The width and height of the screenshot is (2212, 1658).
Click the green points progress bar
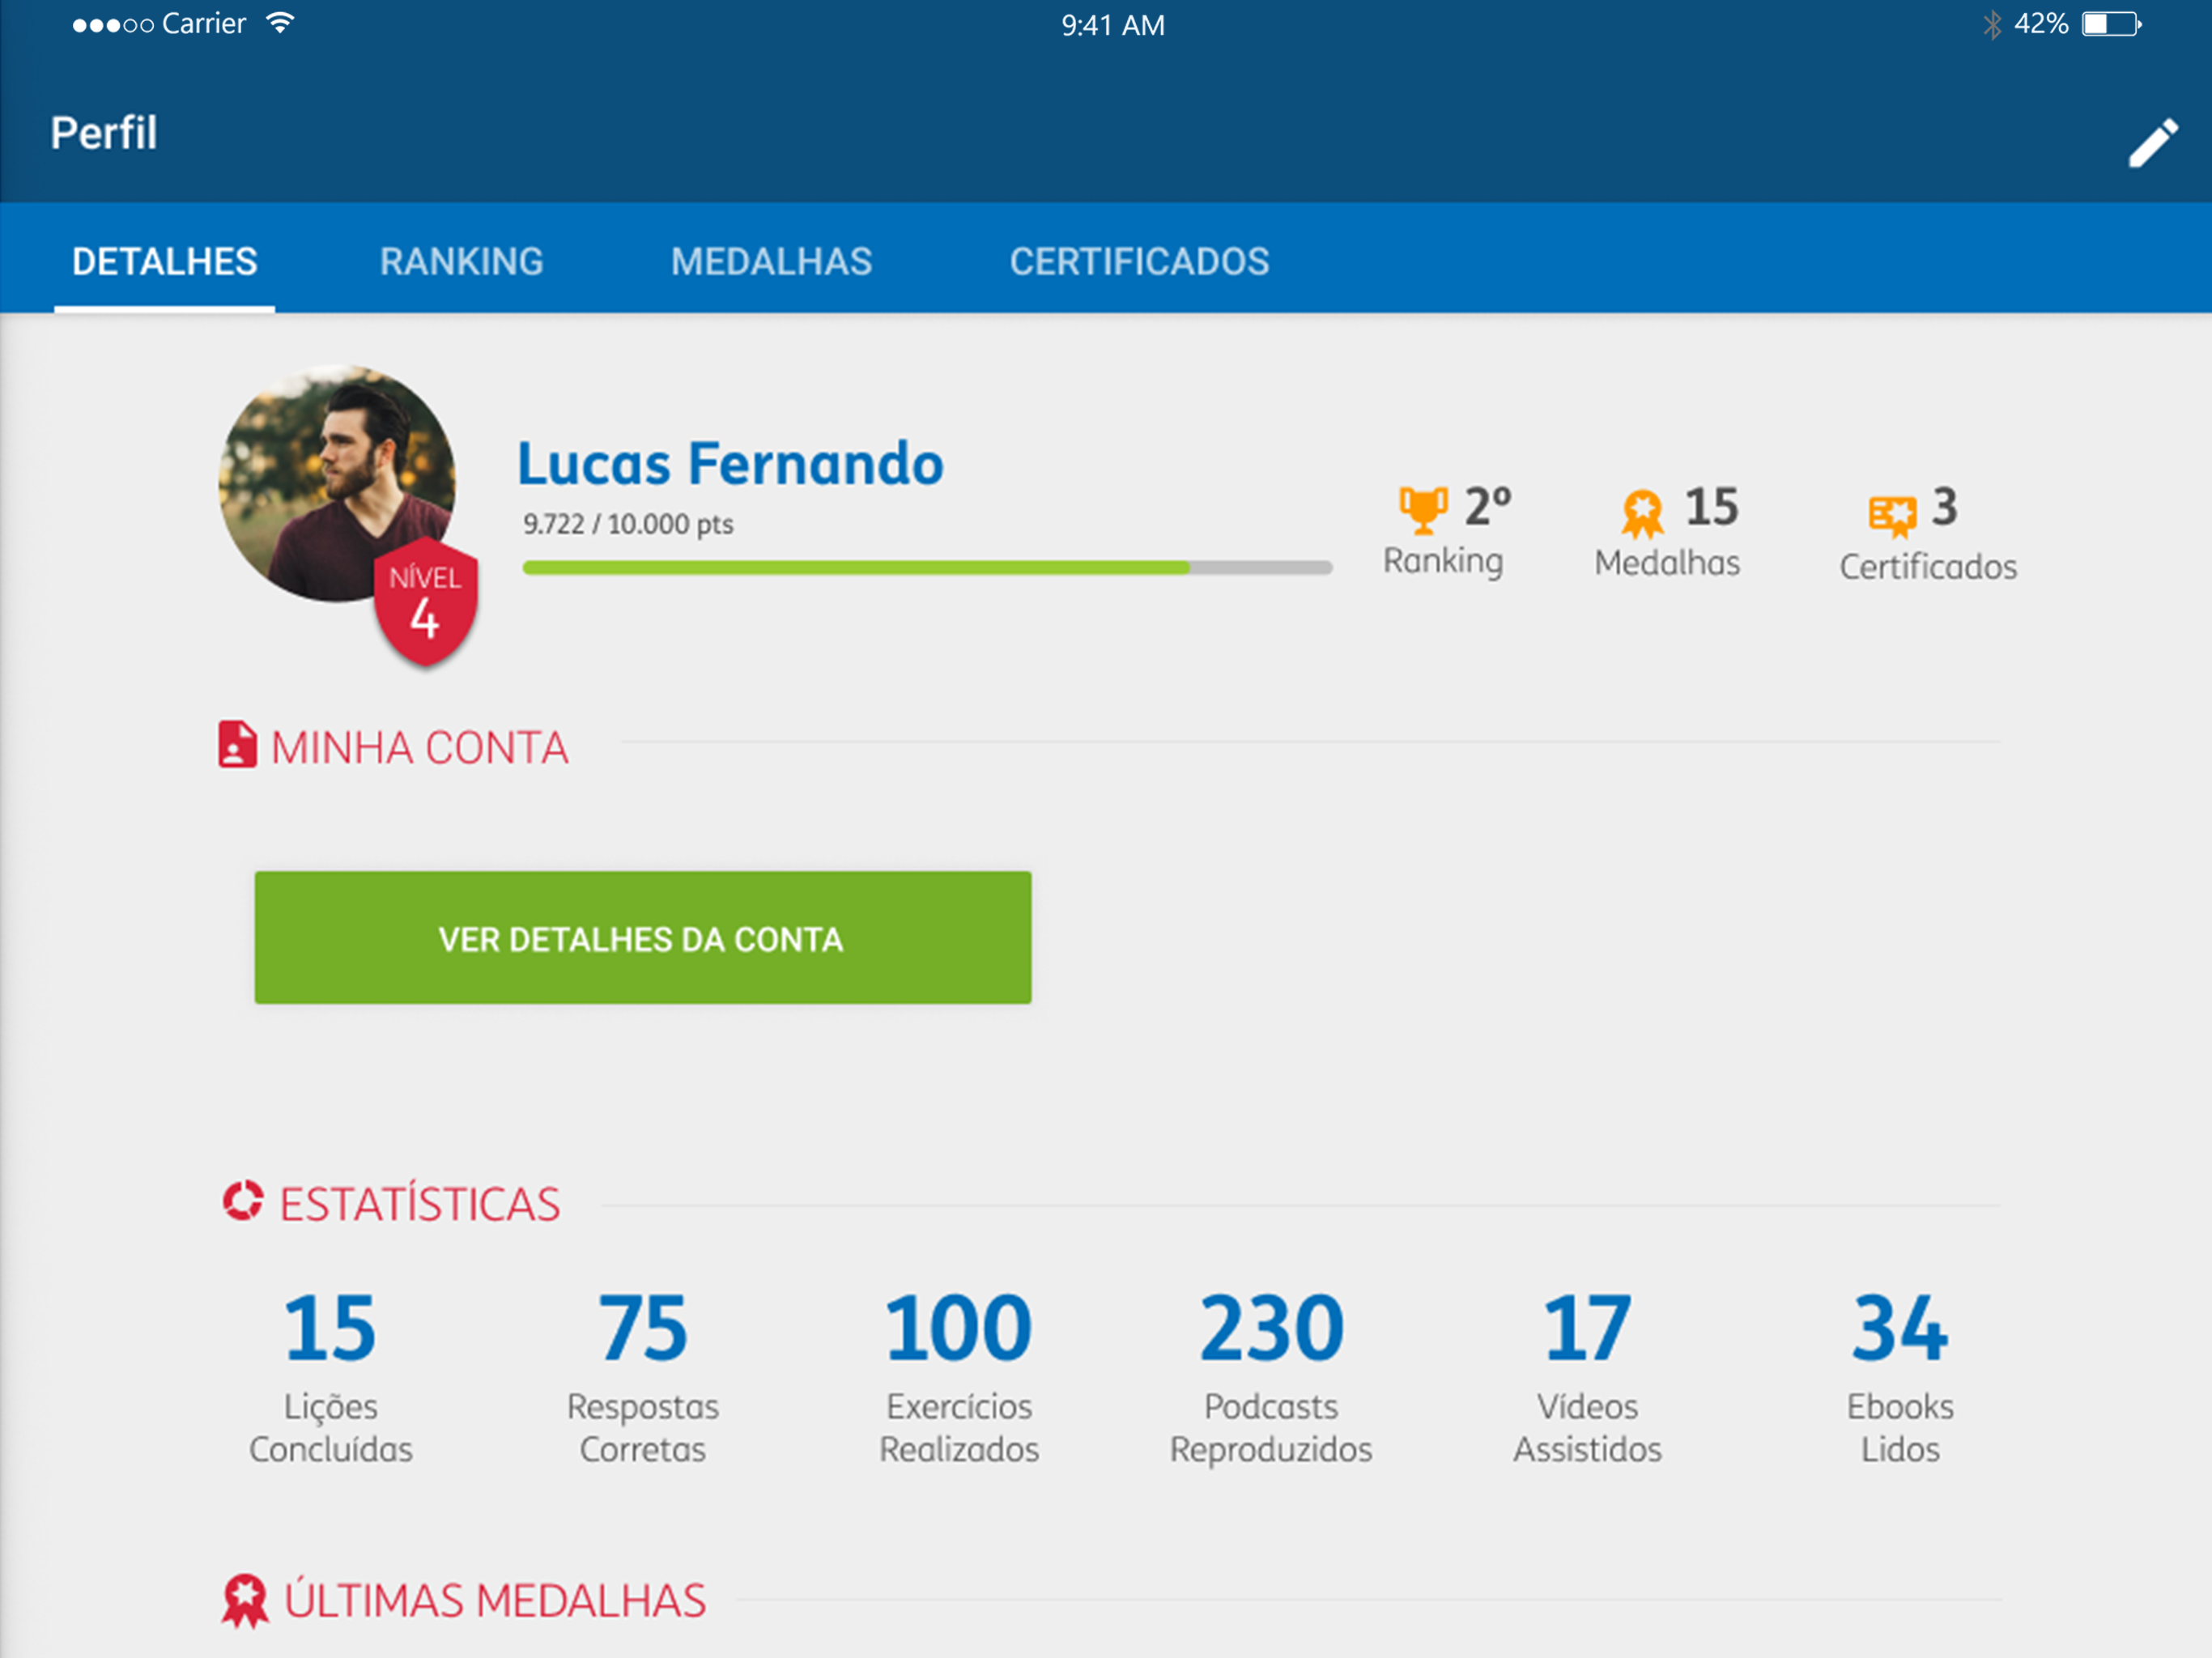pyautogui.click(x=926, y=568)
